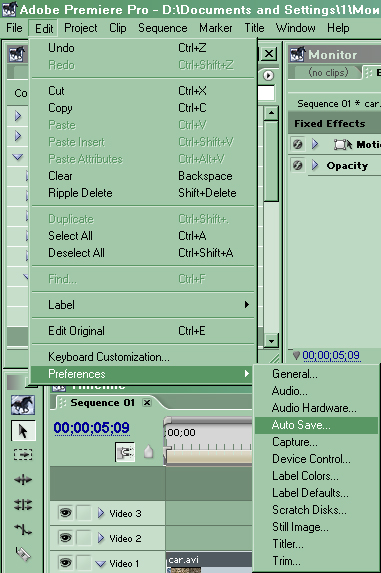The width and height of the screenshot is (381, 573).
Task: Open the Clip menu
Action: click(118, 28)
